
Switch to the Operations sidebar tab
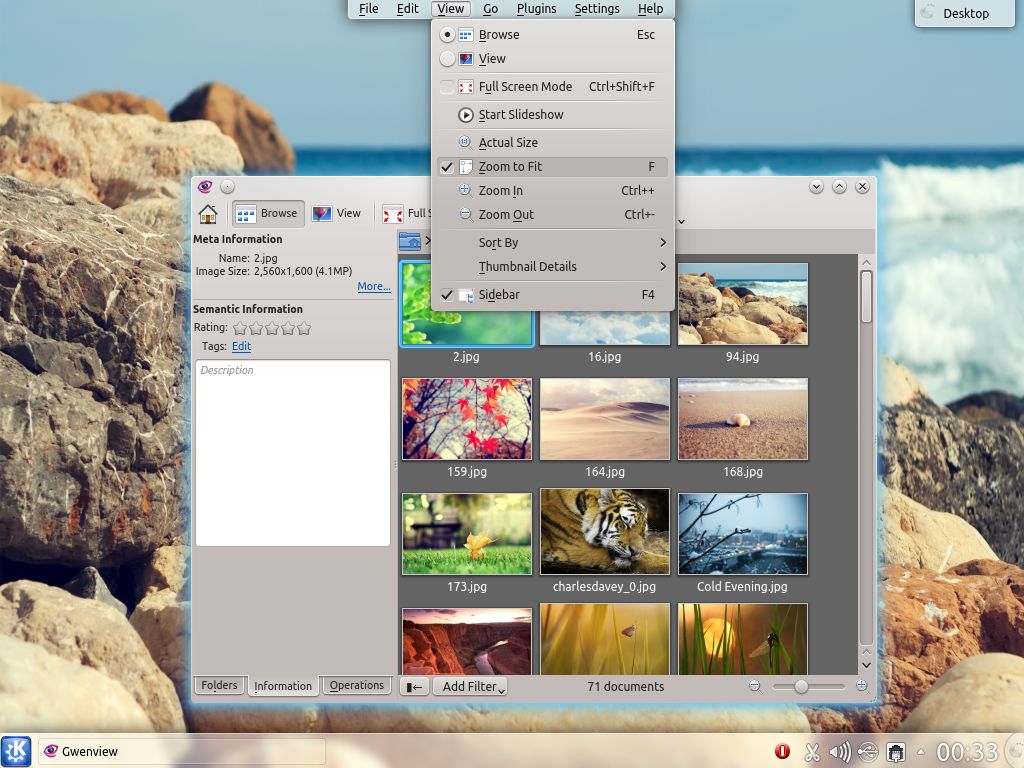(x=357, y=685)
